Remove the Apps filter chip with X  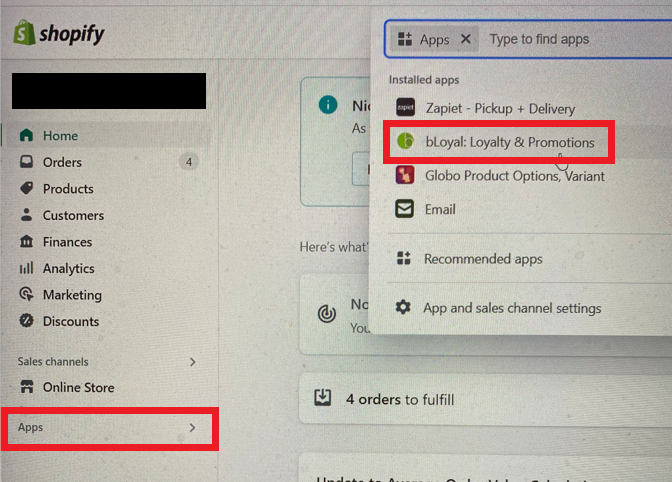(x=466, y=39)
